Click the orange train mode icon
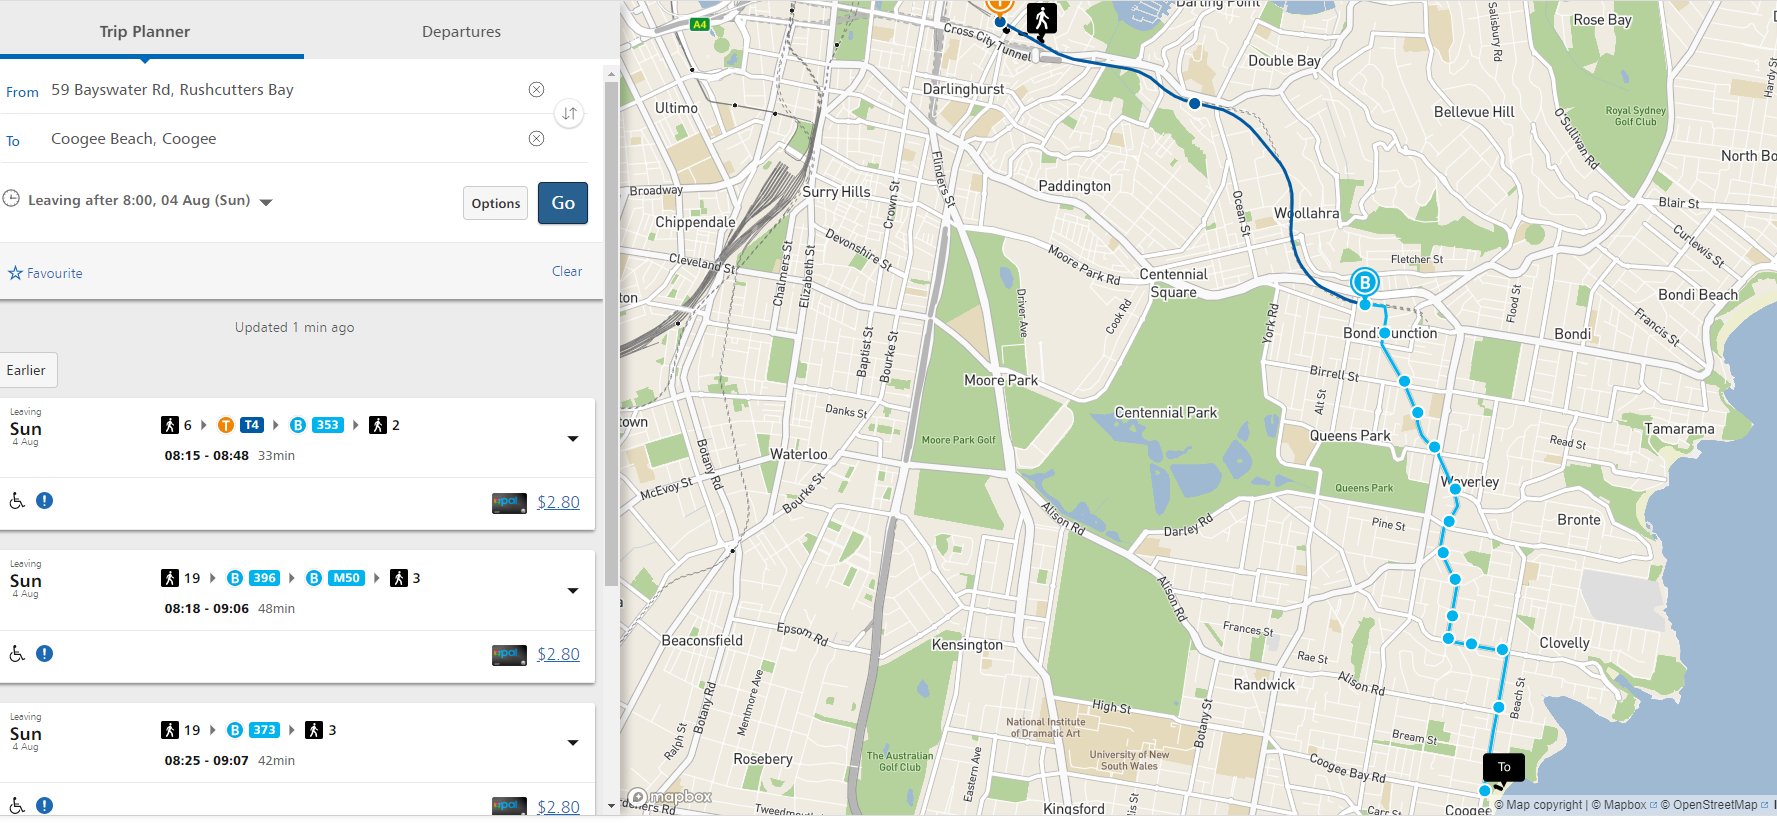Screen dimensions: 1777x833 226,425
